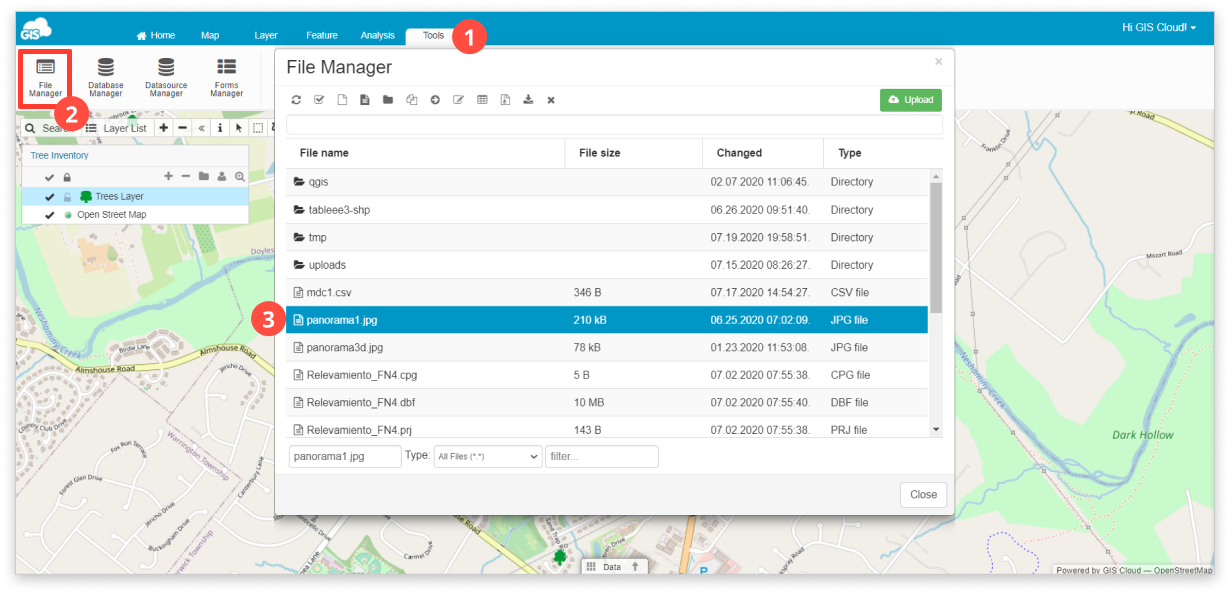The height and width of the screenshot is (594, 1230).
Task: Switch to the Tools tab
Action: point(431,34)
